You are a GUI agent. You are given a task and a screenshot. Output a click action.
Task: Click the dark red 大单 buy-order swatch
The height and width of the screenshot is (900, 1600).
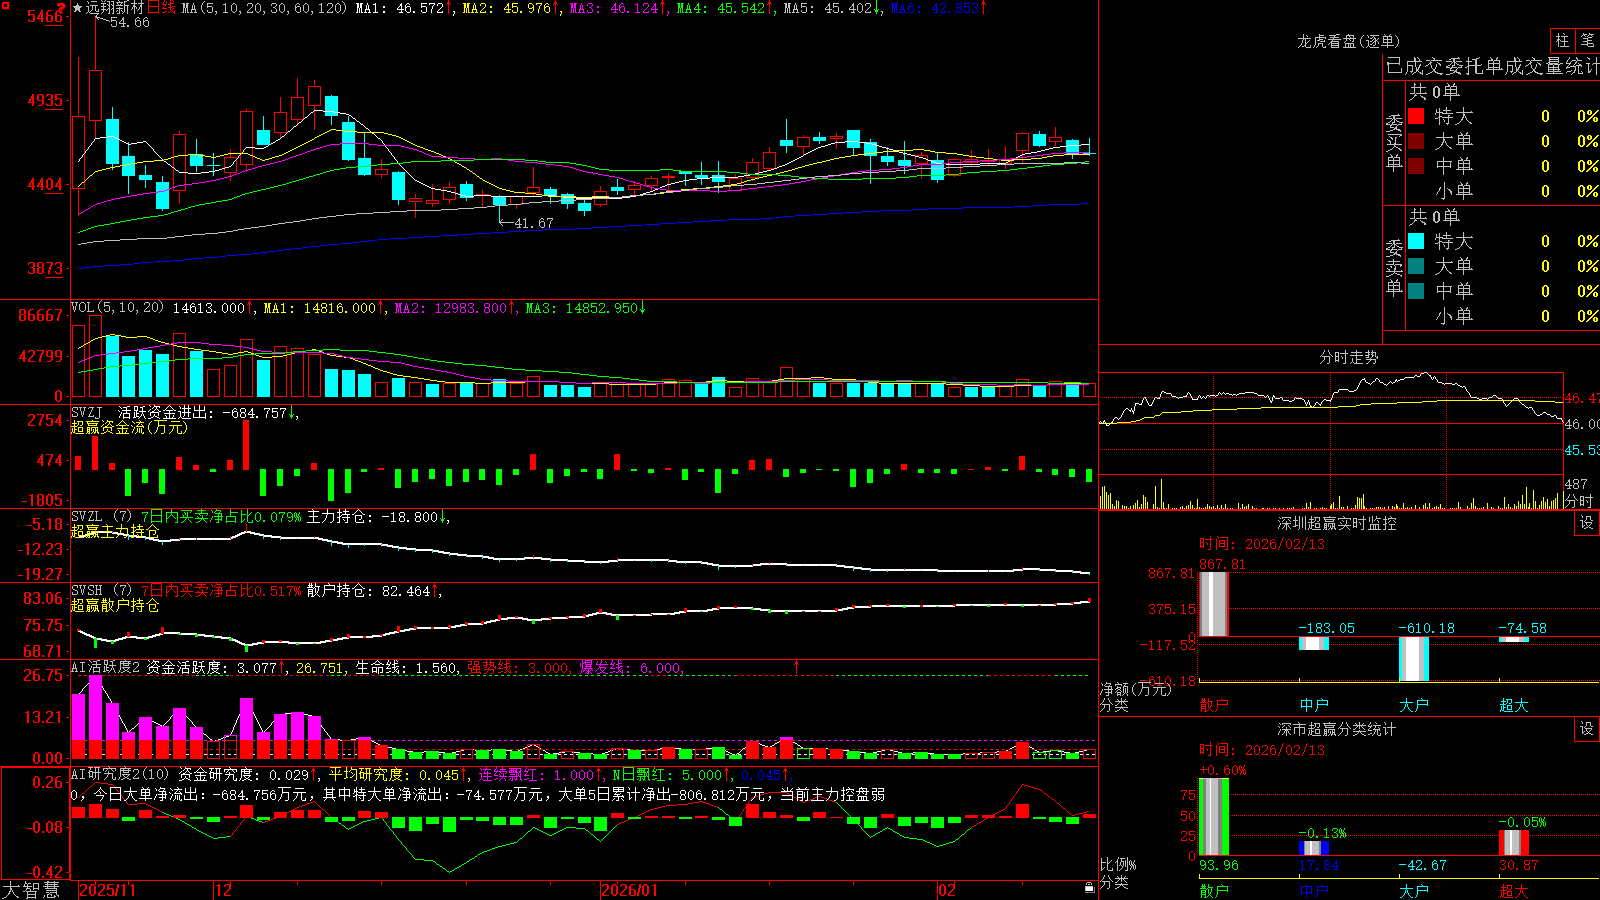click(1416, 141)
